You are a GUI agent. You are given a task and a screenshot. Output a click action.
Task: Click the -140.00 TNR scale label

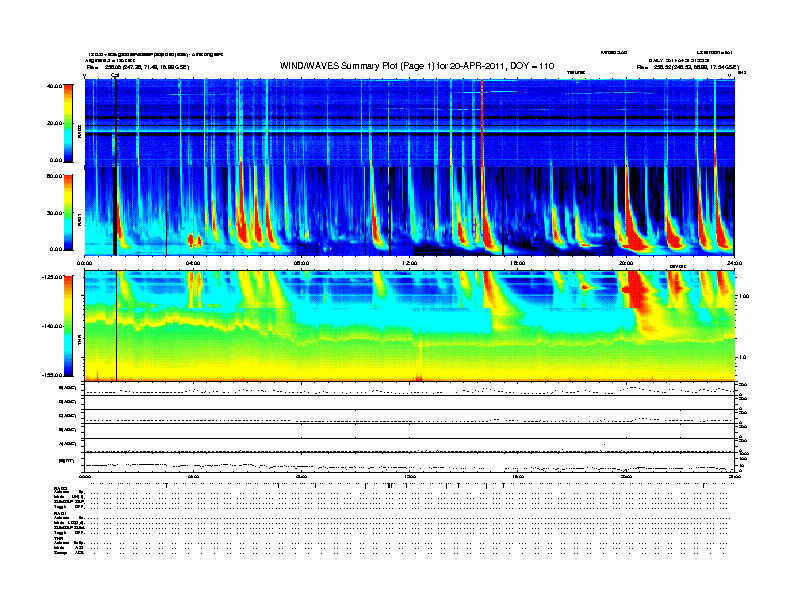(x=53, y=326)
